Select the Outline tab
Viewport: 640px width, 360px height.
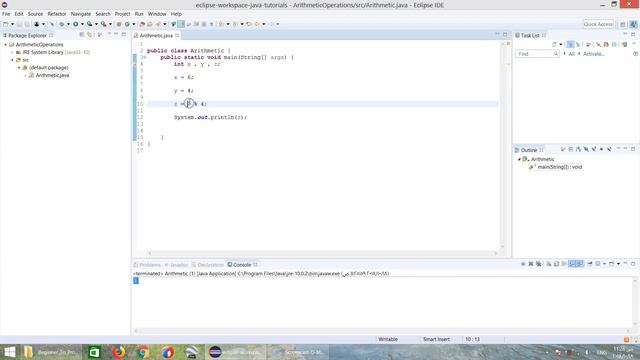coord(529,150)
